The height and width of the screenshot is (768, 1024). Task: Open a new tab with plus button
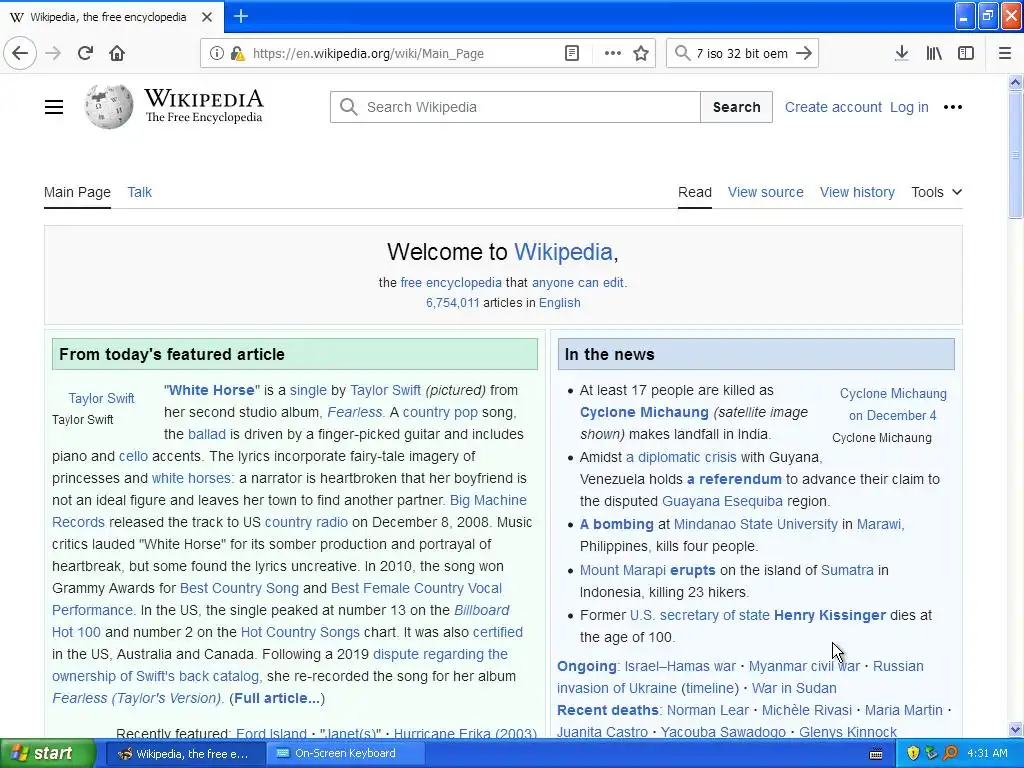click(x=240, y=16)
